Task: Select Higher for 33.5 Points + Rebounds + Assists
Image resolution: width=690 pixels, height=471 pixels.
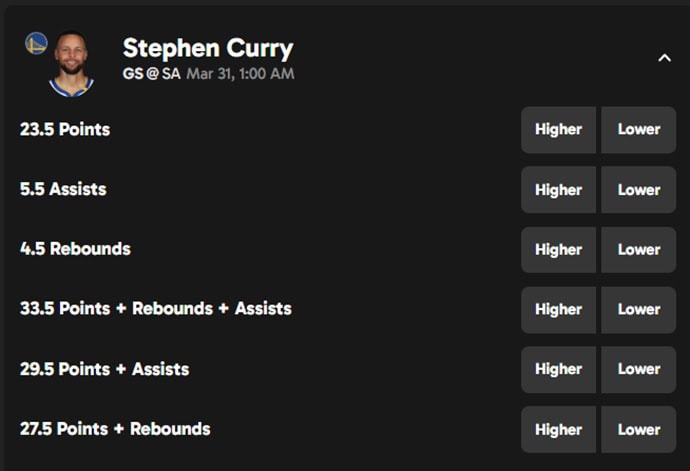Action: [558, 309]
